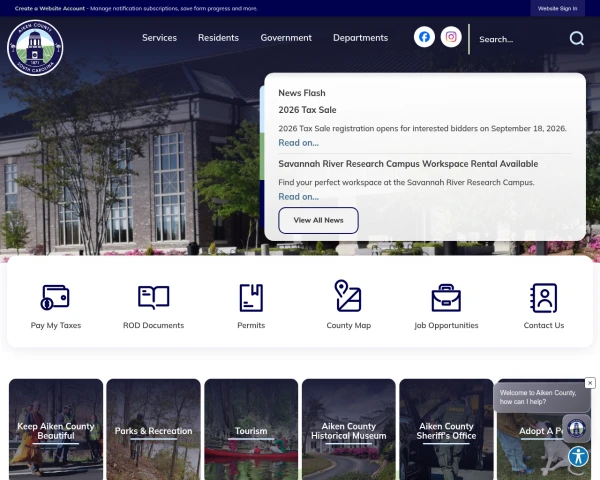The image size is (600, 480).
Task: Open the Keep Aiken County Beautiful tile
Action: pos(56,429)
